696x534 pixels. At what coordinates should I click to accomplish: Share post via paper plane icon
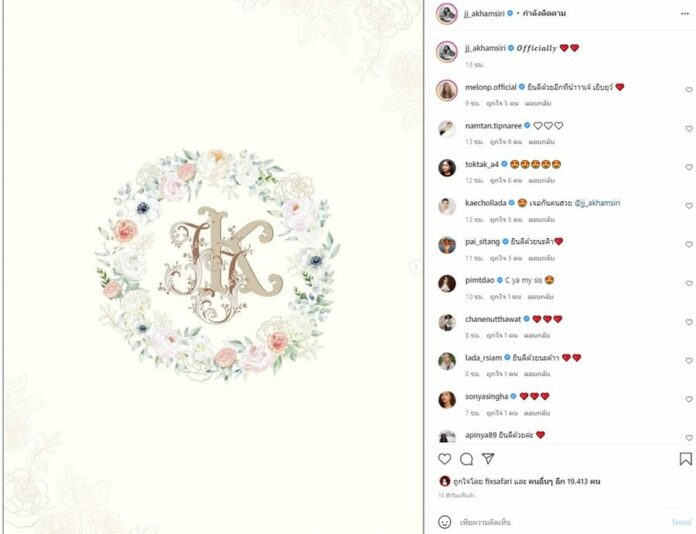(x=488, y=459)
